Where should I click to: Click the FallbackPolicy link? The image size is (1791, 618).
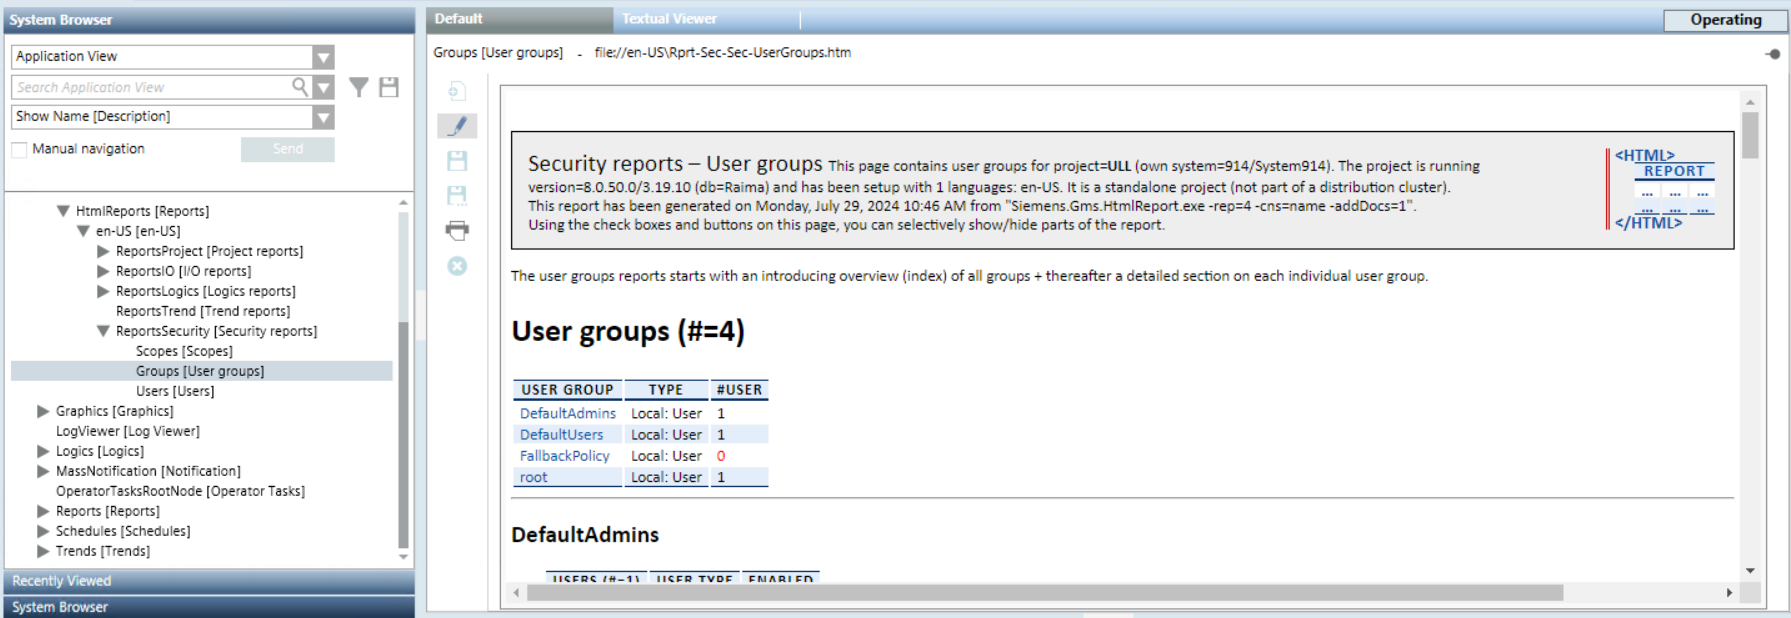pos(564,456)
